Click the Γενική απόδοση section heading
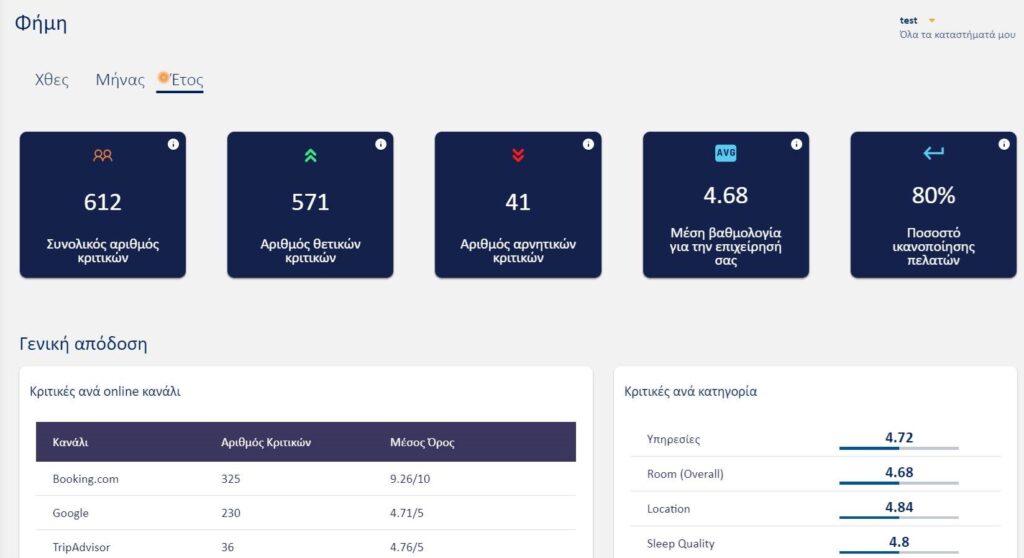 tap(84, 344)
